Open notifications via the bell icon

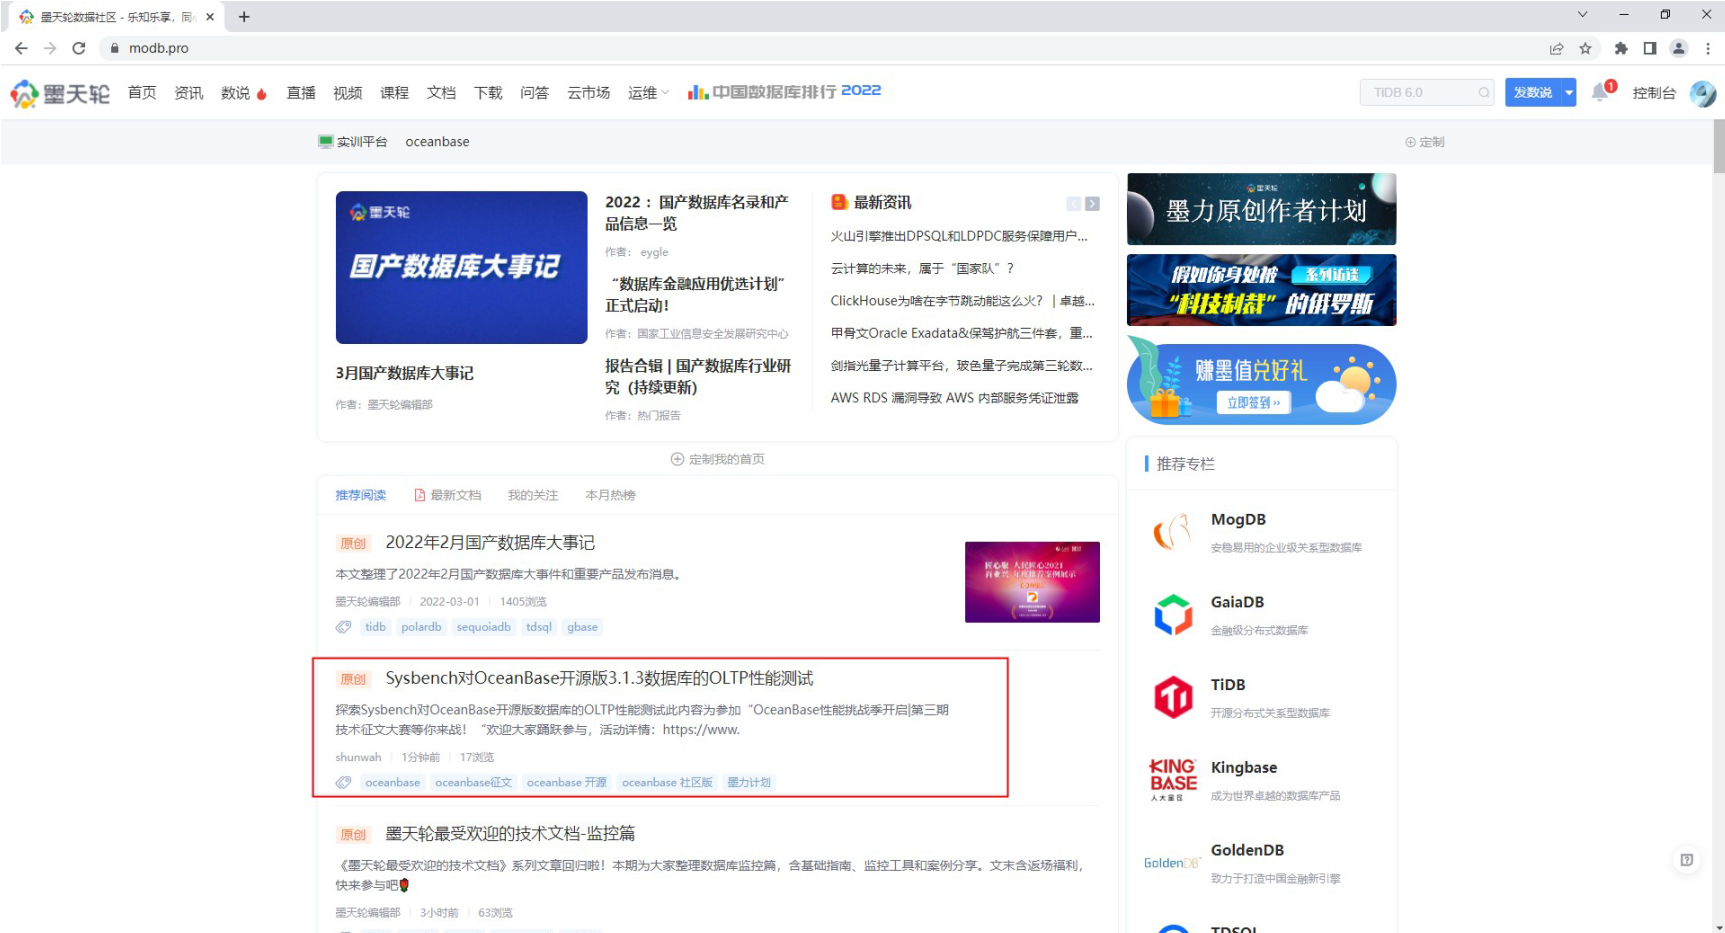(1600, 92)
